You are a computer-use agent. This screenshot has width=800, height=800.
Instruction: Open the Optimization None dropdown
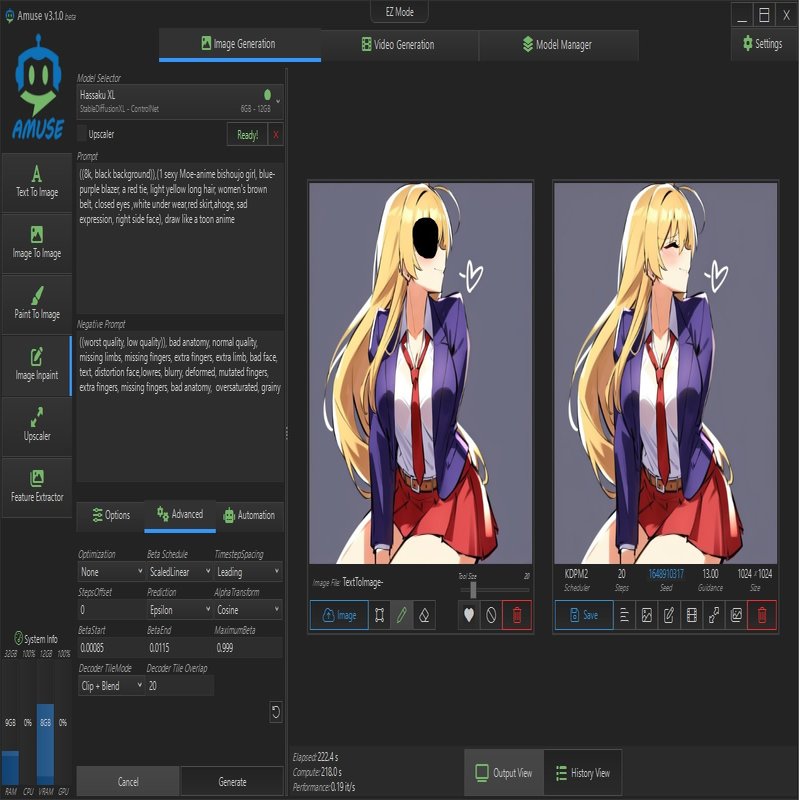111,572
